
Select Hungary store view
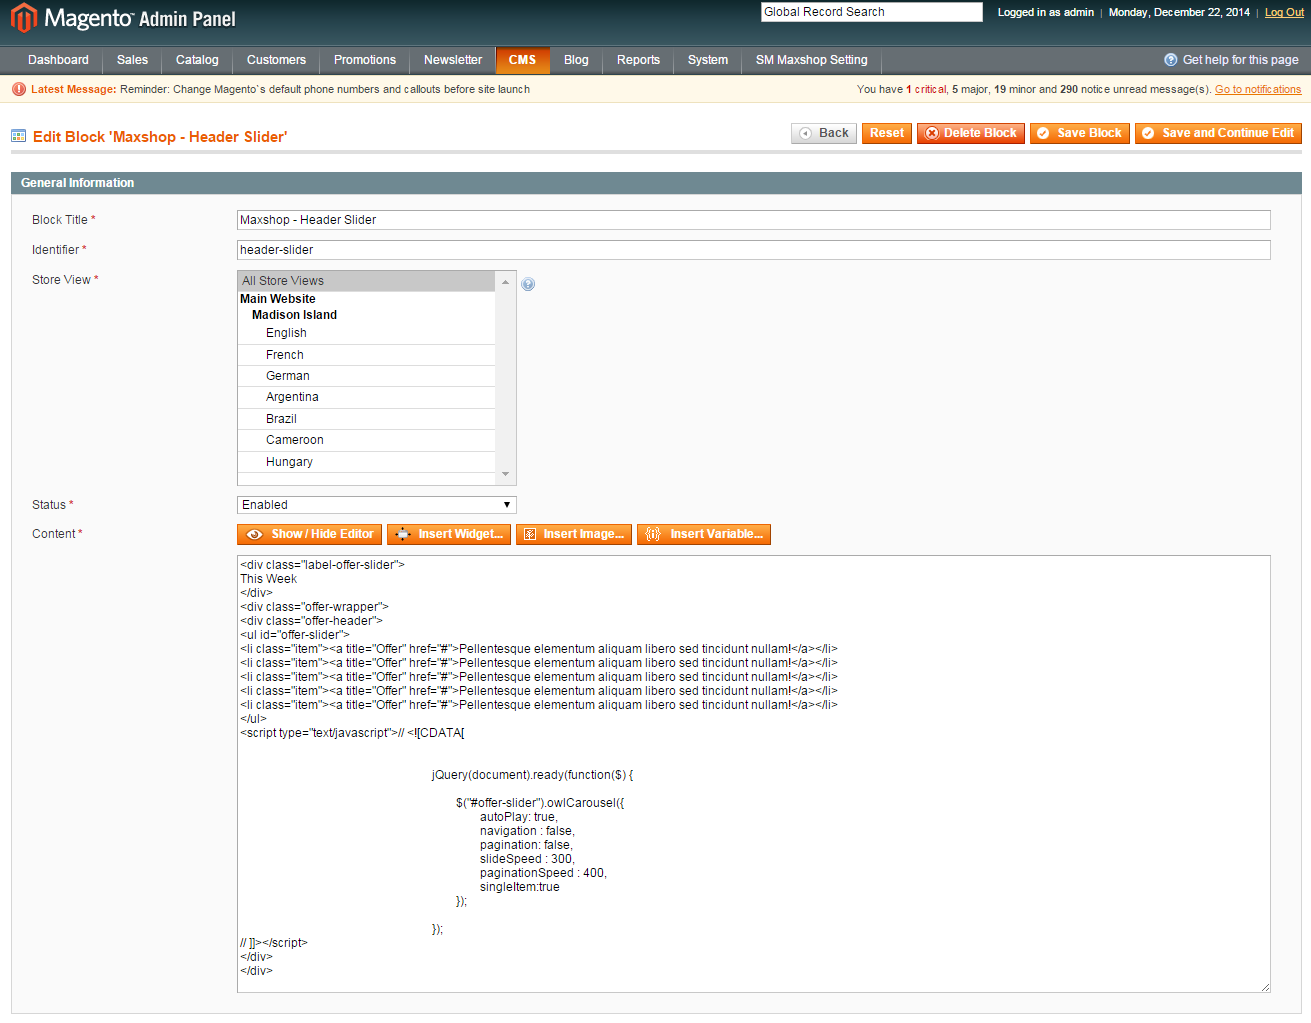click(366, 462)
